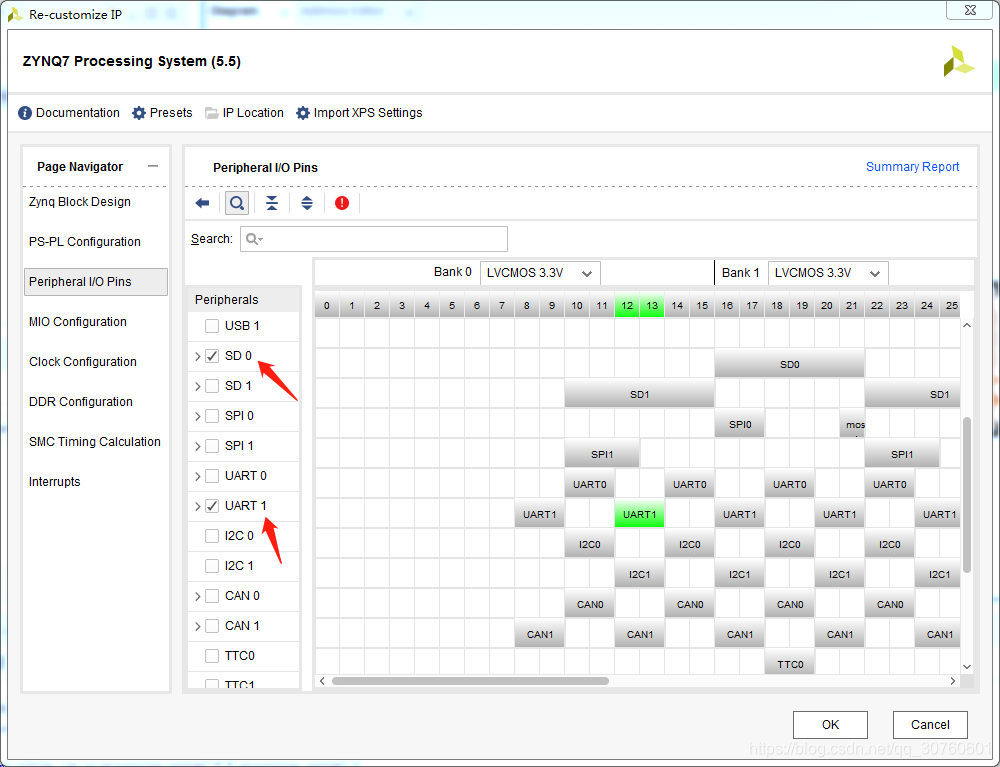Open Interrupts page
Image resolution: width=1000 pixels, height=767 pixels.
[x=55, y=482]
